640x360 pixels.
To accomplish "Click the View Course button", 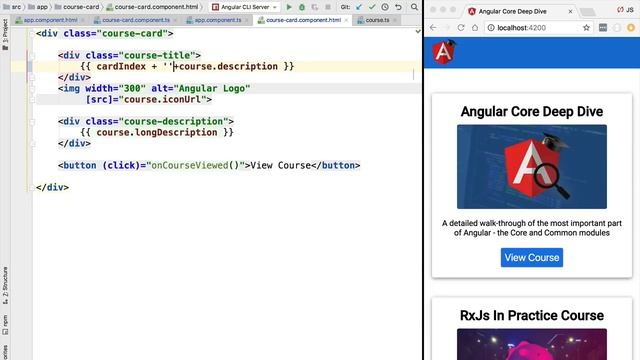I will [532, 258].
